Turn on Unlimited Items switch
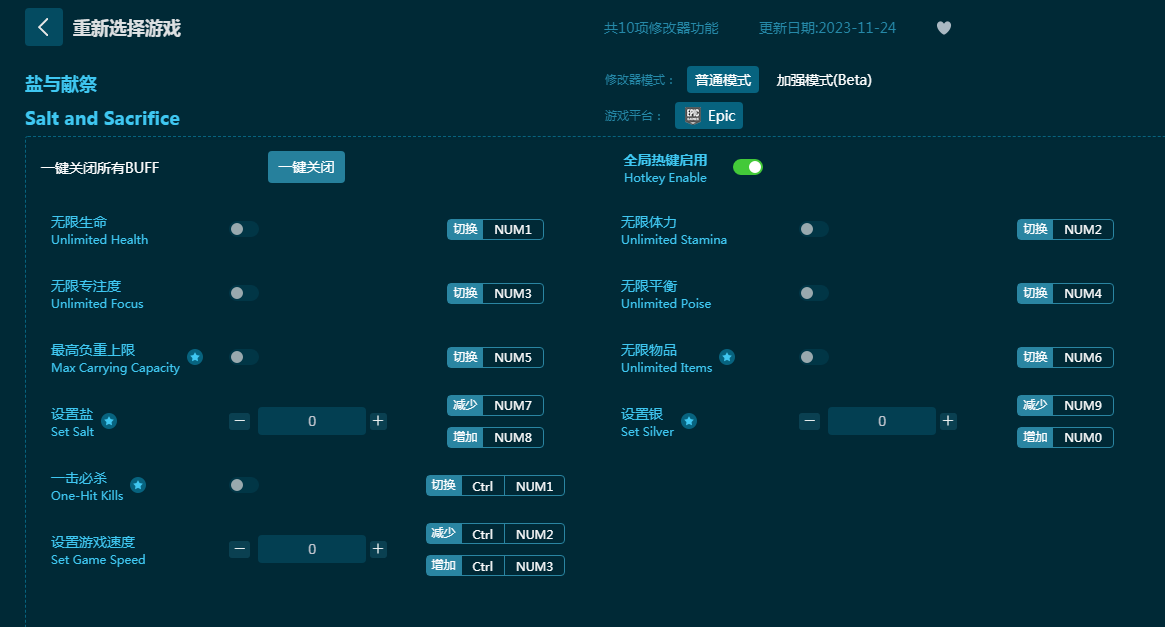 (x=814, y=357)
